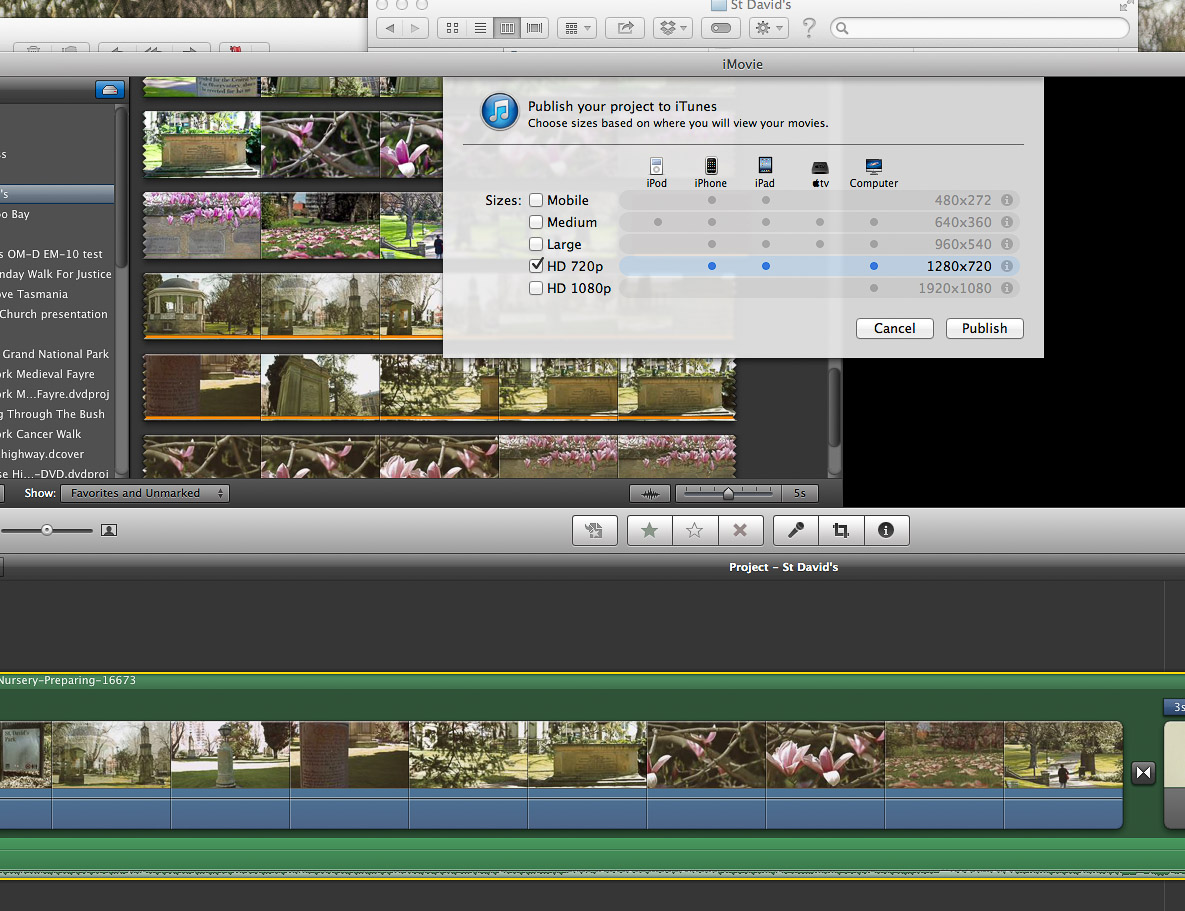Switch Finder to list view

point(480,28)
